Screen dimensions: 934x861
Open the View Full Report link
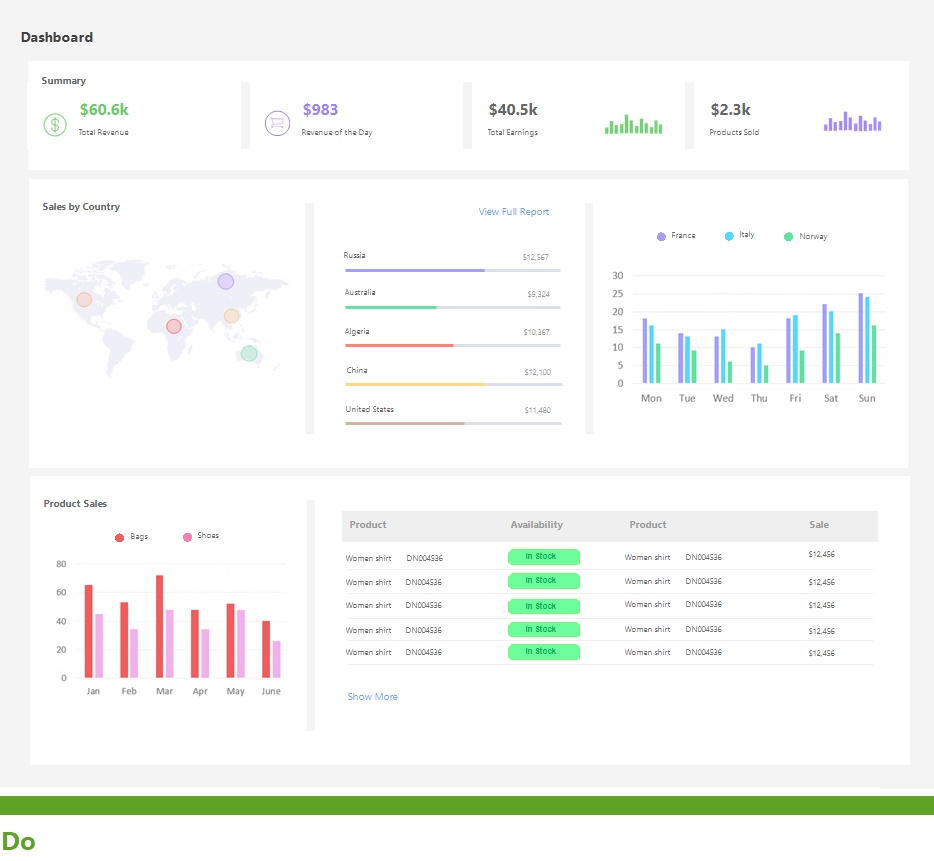click(513, 212)
